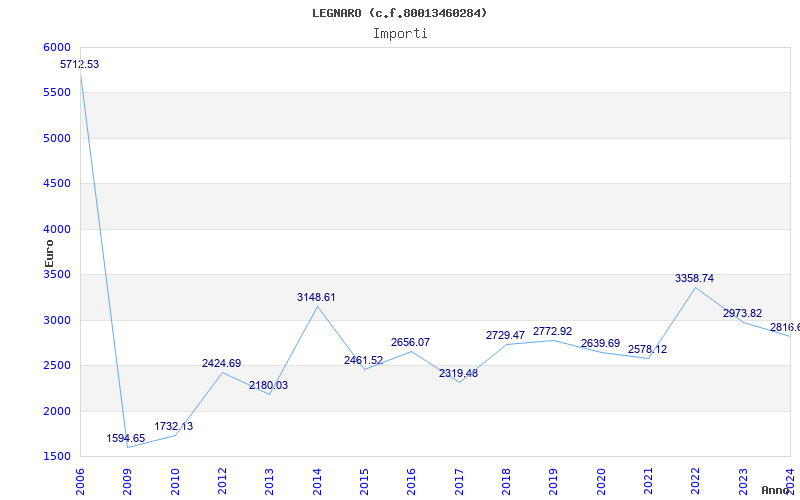Click the 2012 x-axis year label
The width and height of the screenshot is (800, 500).
tap(222, 482)
